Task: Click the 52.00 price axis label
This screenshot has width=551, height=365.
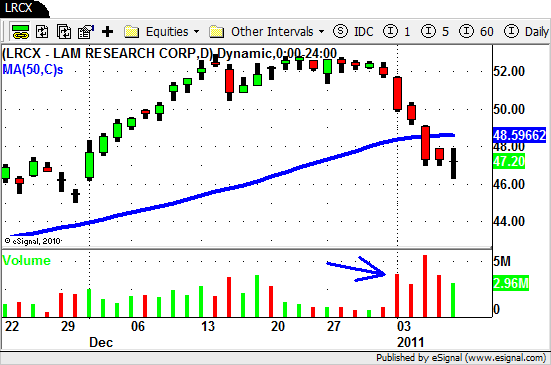Action: tap(509, 71)
